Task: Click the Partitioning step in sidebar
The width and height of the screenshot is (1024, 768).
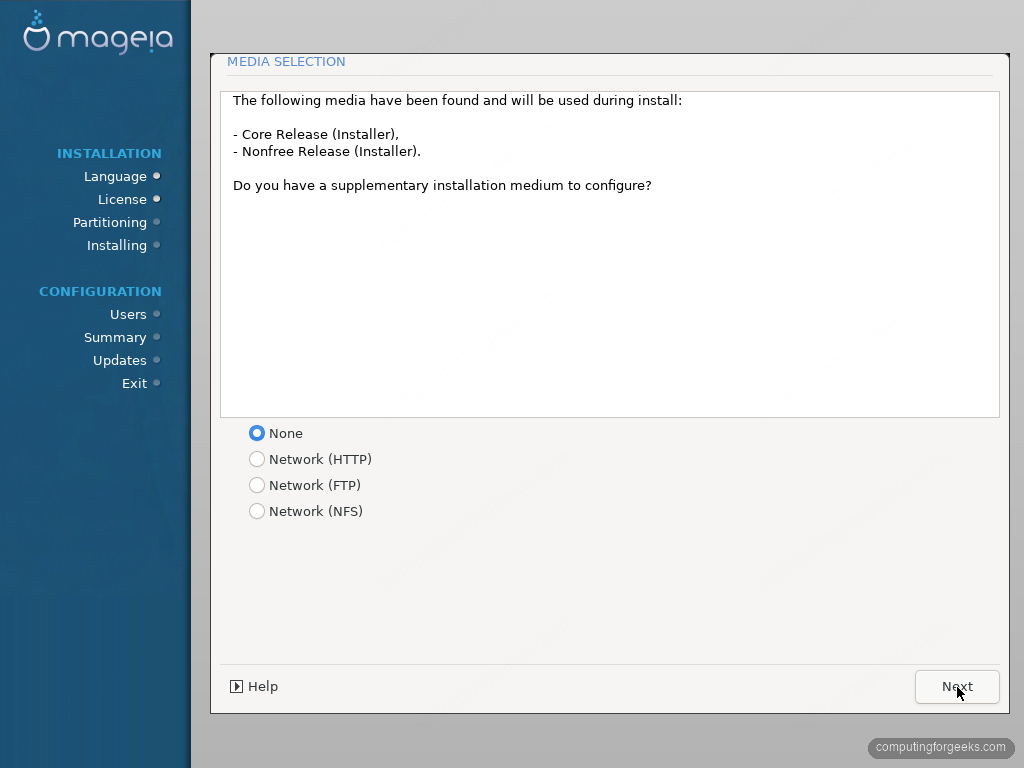Action: 110,223
